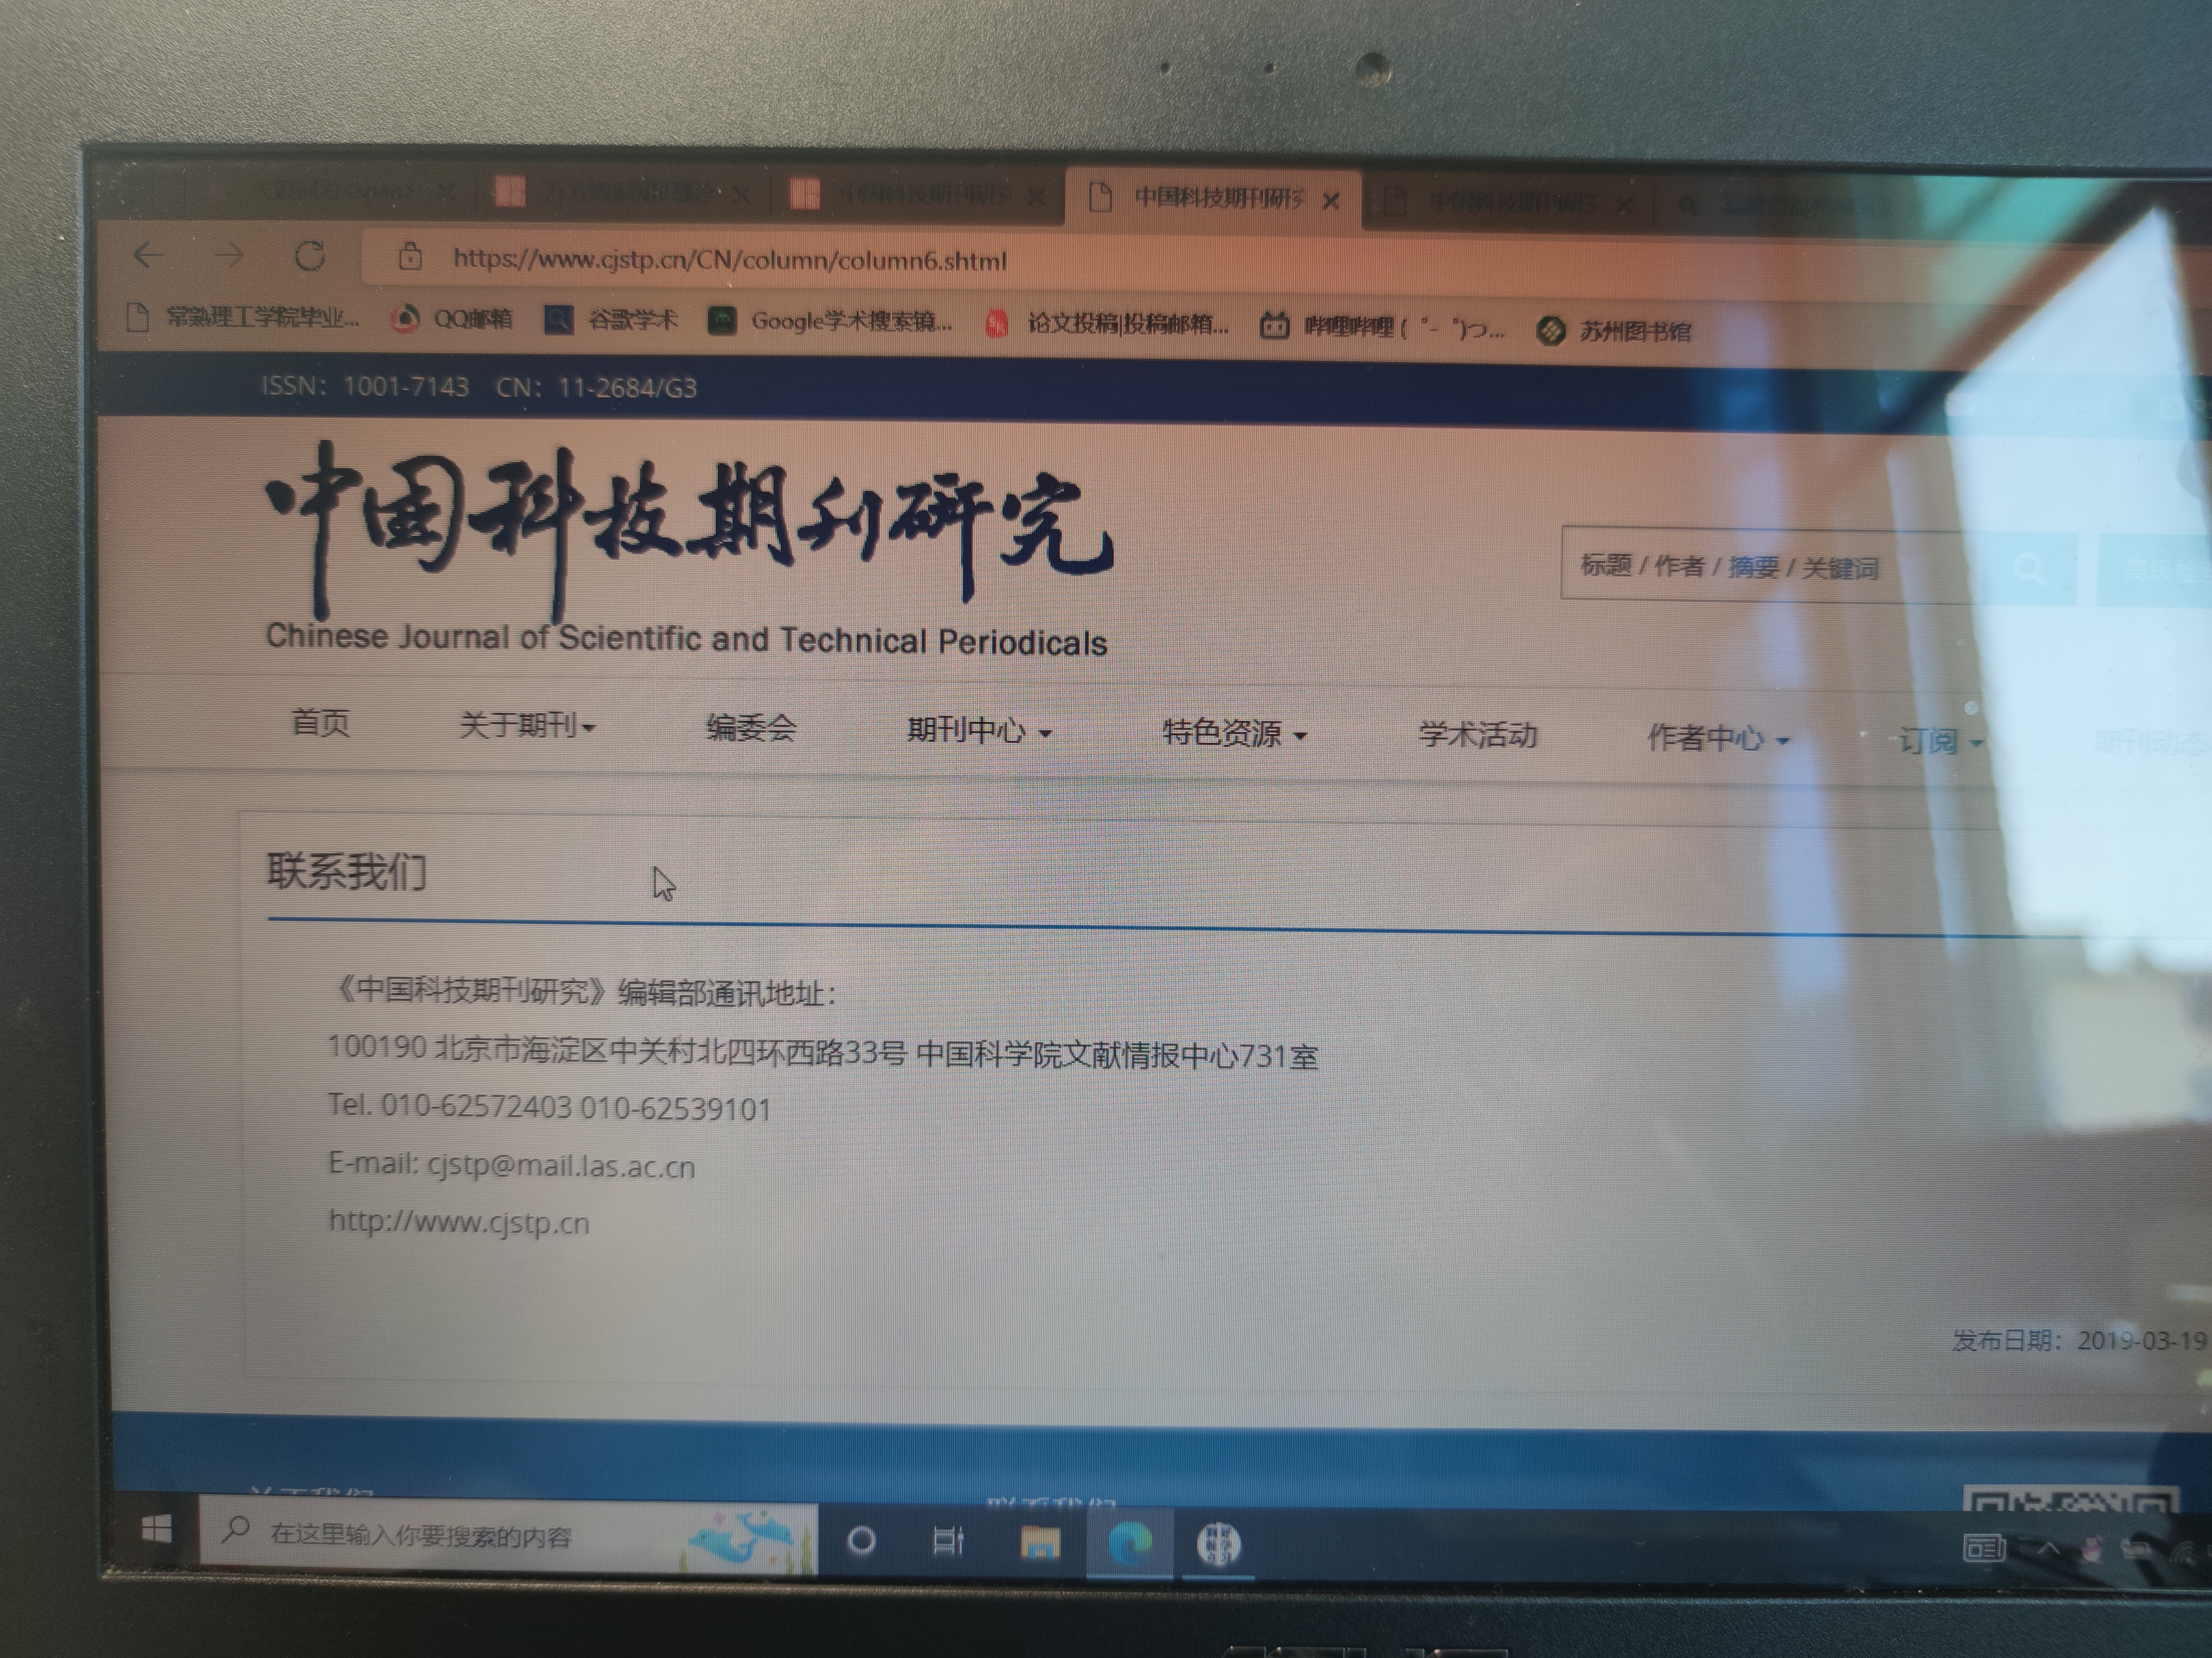Open File Explorer from the taskbar
The width and height of the screenshot is (2212, 1658).
[1040, 1543]
